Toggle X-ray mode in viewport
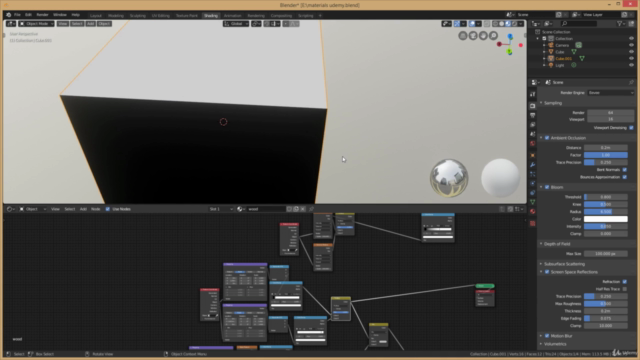This screenshot has height=360, width=640. [x=487, y=24]
